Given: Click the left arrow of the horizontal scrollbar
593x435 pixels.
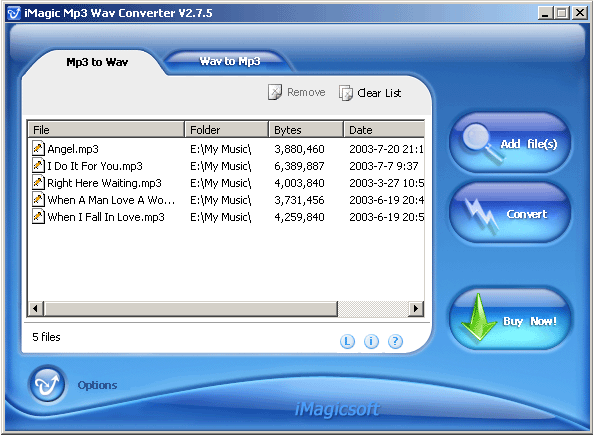Looking at the screenshot, I should tap(36, 309).
